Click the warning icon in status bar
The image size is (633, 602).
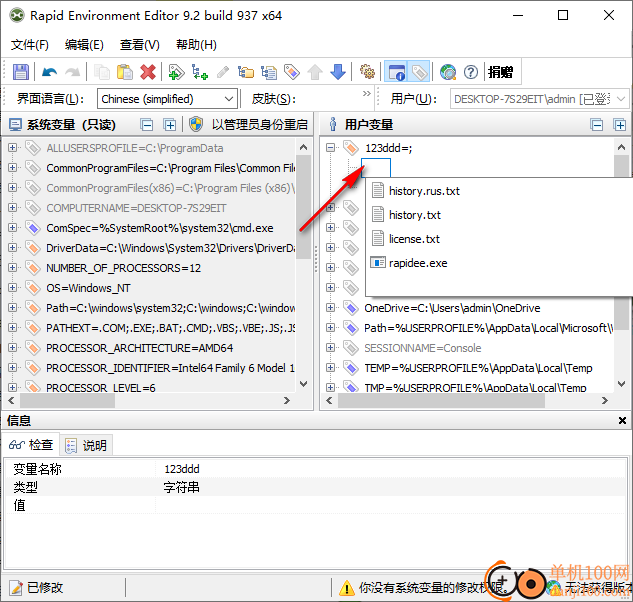347,588
